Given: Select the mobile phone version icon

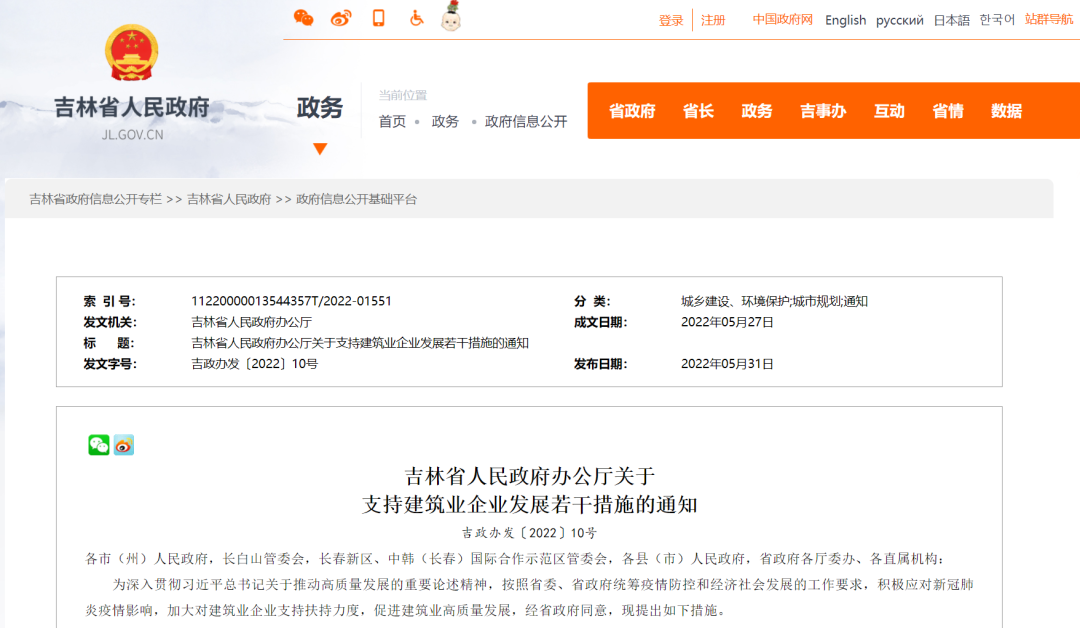Looking at the screenshot, I should pos(378,18).
